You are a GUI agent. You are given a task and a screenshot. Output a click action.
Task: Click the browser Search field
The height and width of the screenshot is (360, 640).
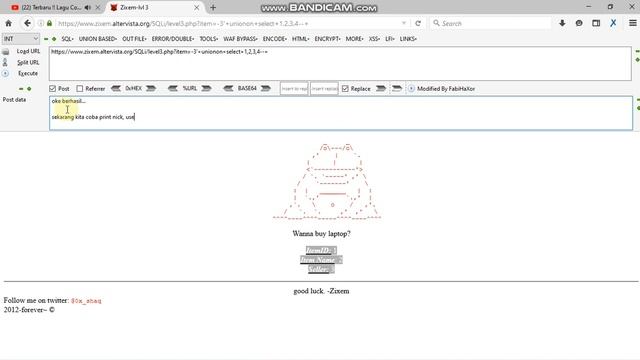(491, 23)
